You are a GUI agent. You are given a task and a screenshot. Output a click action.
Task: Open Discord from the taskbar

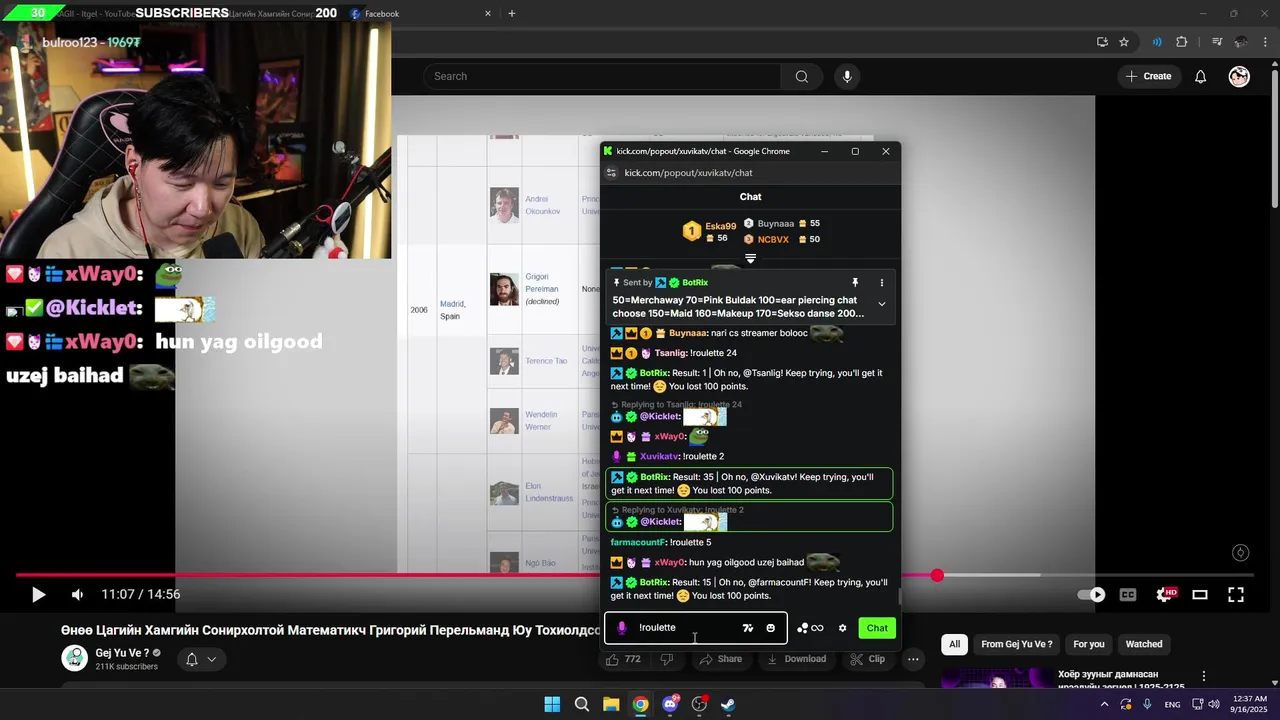pos(670,704)
